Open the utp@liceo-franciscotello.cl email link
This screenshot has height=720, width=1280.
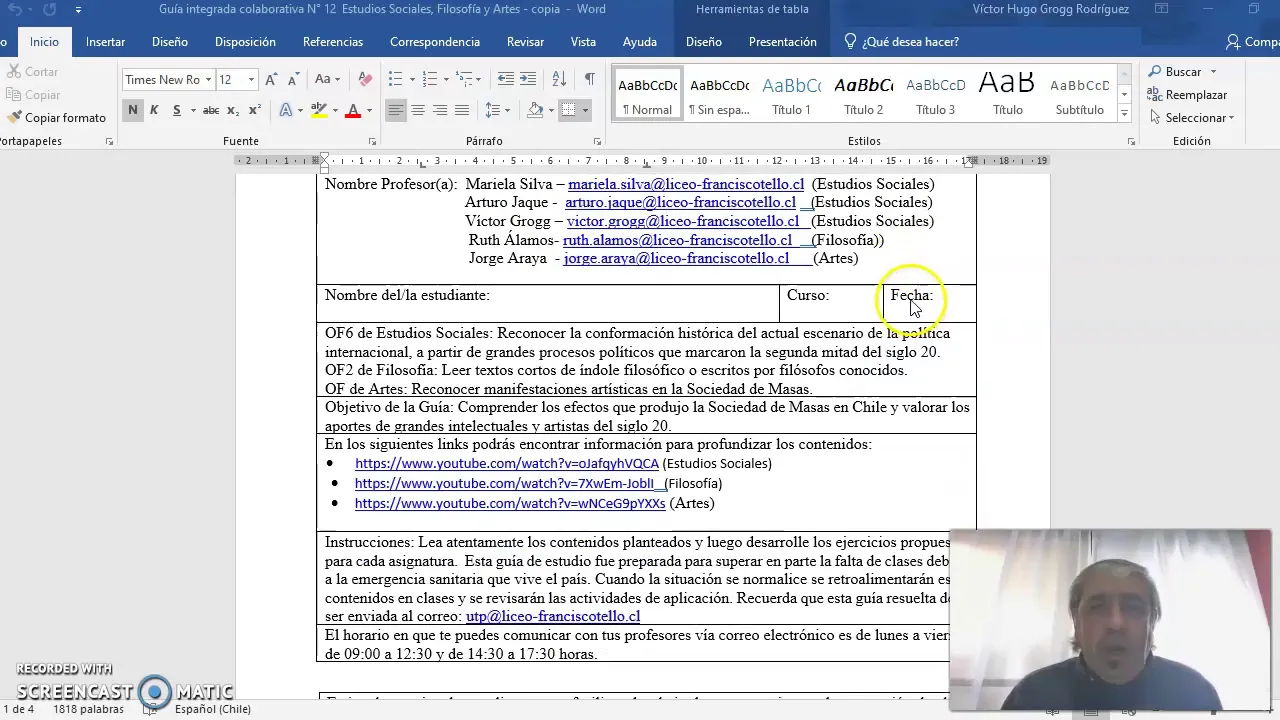coord(553,617)
